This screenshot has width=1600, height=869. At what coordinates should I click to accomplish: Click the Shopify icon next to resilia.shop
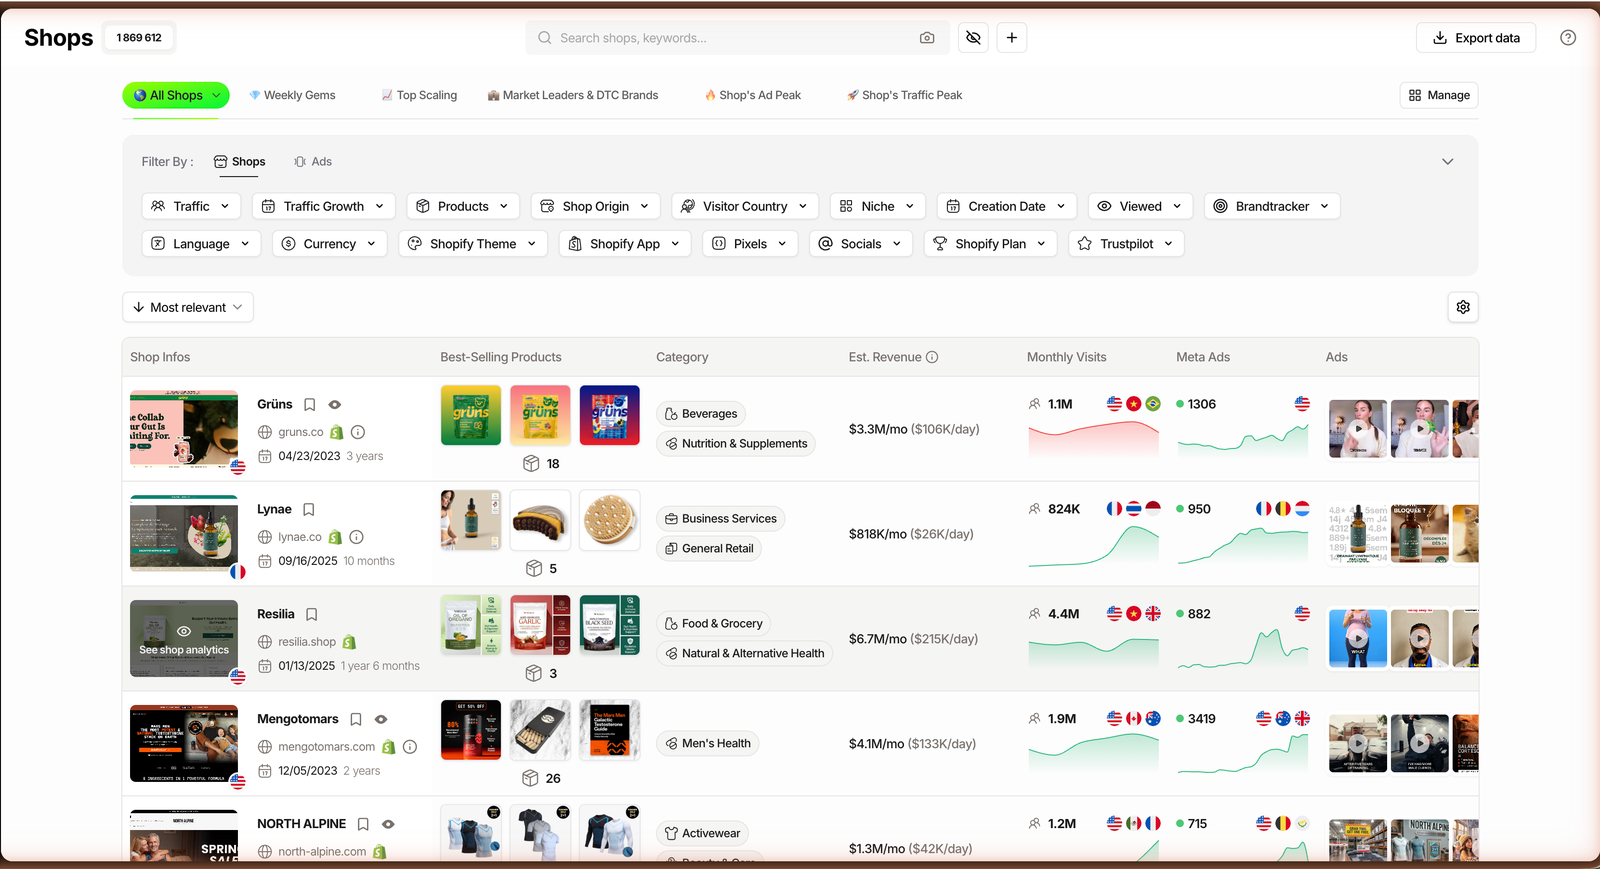point(349,642)
